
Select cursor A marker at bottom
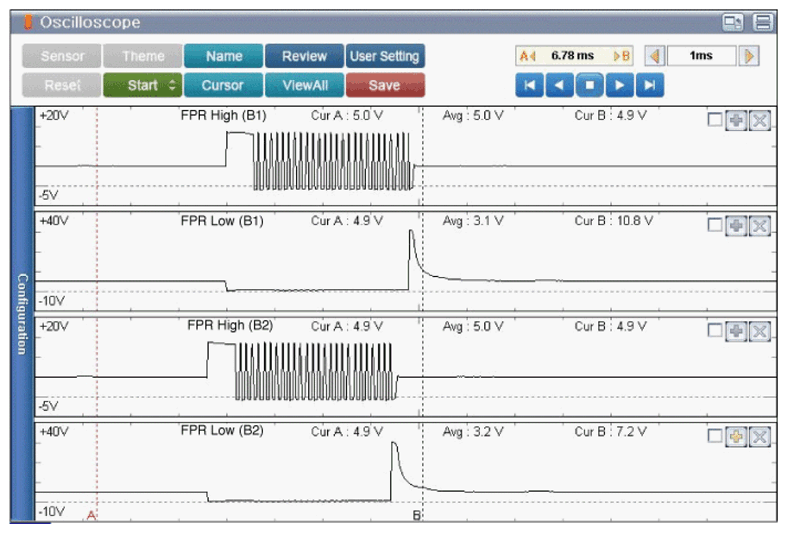(91, 515)
